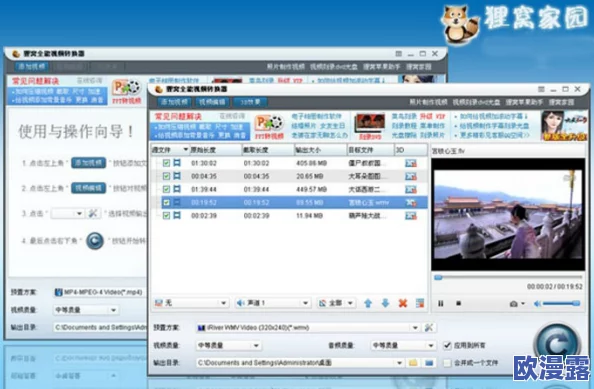Image resolution: width=594 pixels, height=389 pixels.
Task: Click the 3D icon on the 20.65 MB row
Action: [411, 176]
